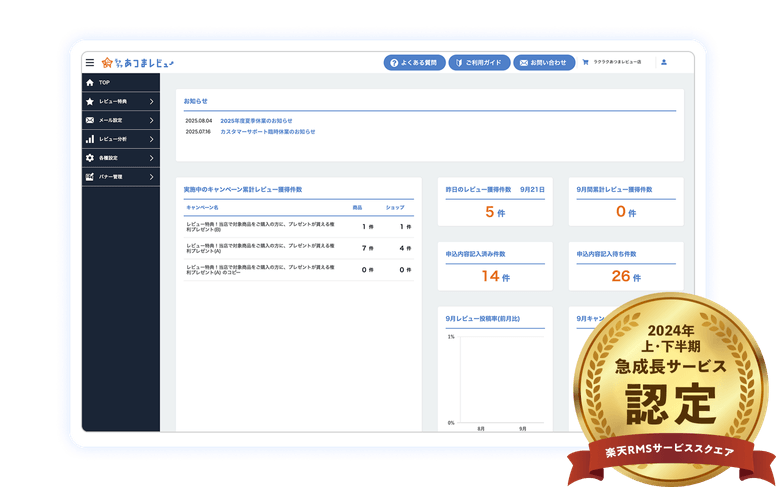Click the envelope icon for メール設定
776x487 pixels.
click(x=90, y=120)
